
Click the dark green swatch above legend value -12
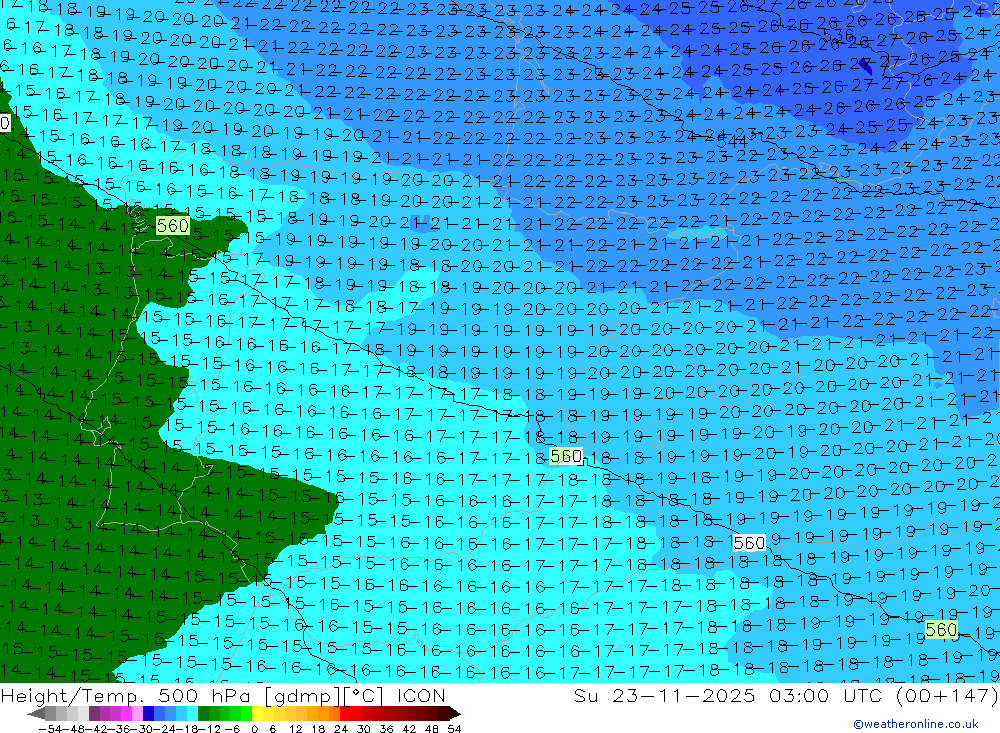coord(203,714)
